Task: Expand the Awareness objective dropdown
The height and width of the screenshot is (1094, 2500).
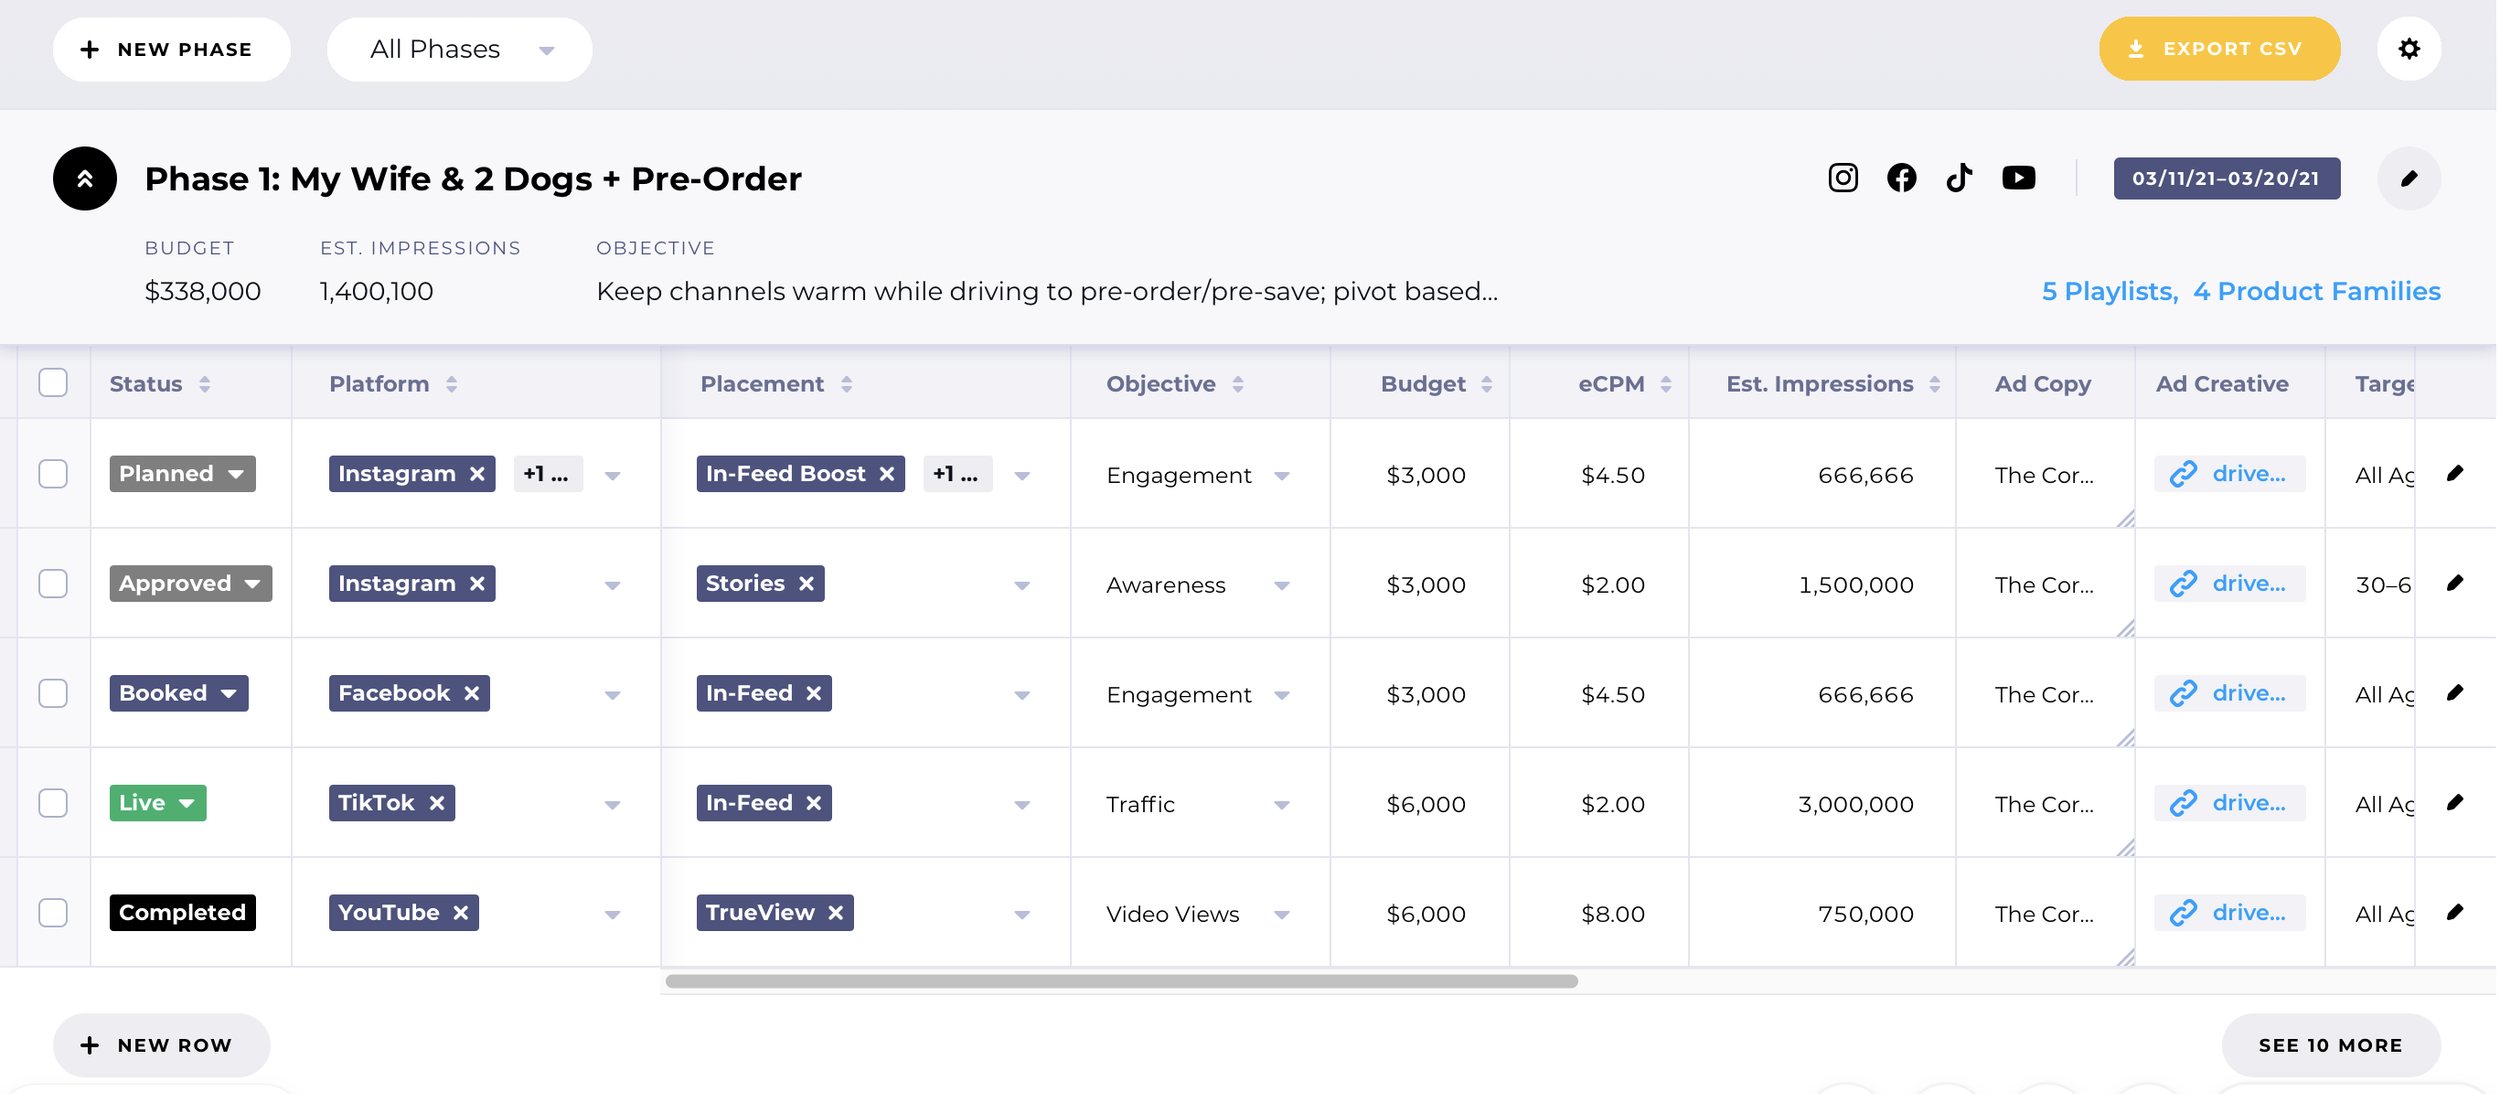Action: 1281,585
